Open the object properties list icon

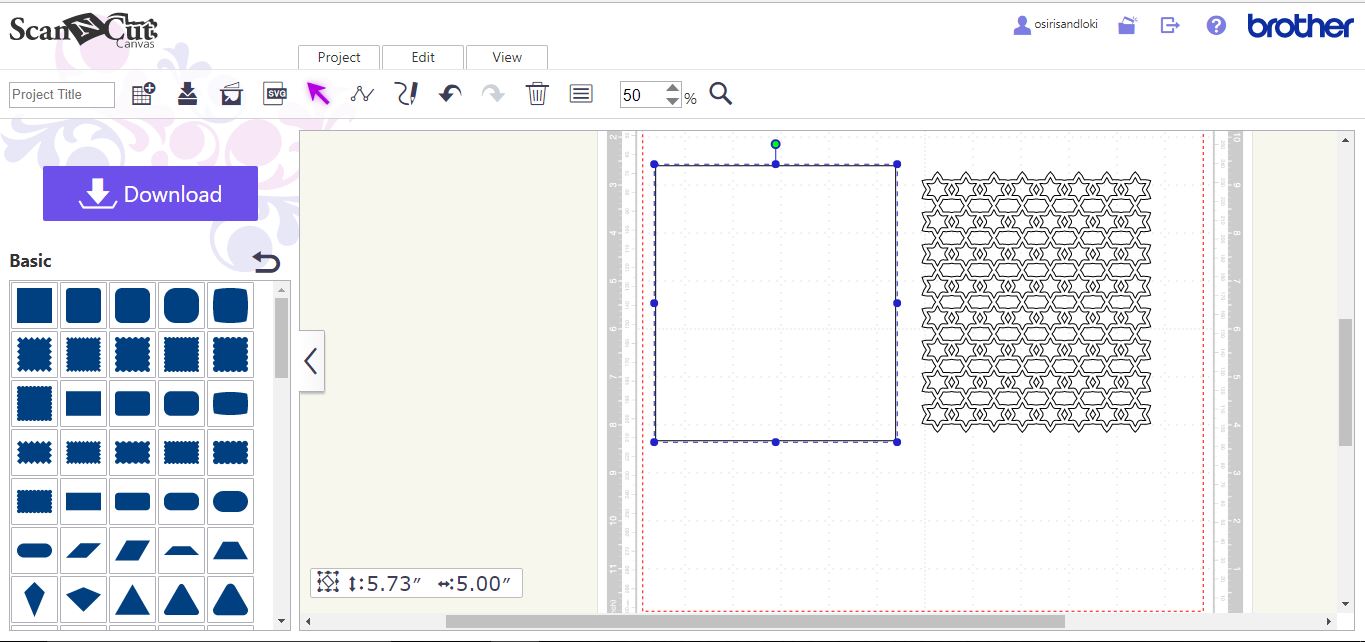coord(580,93)
